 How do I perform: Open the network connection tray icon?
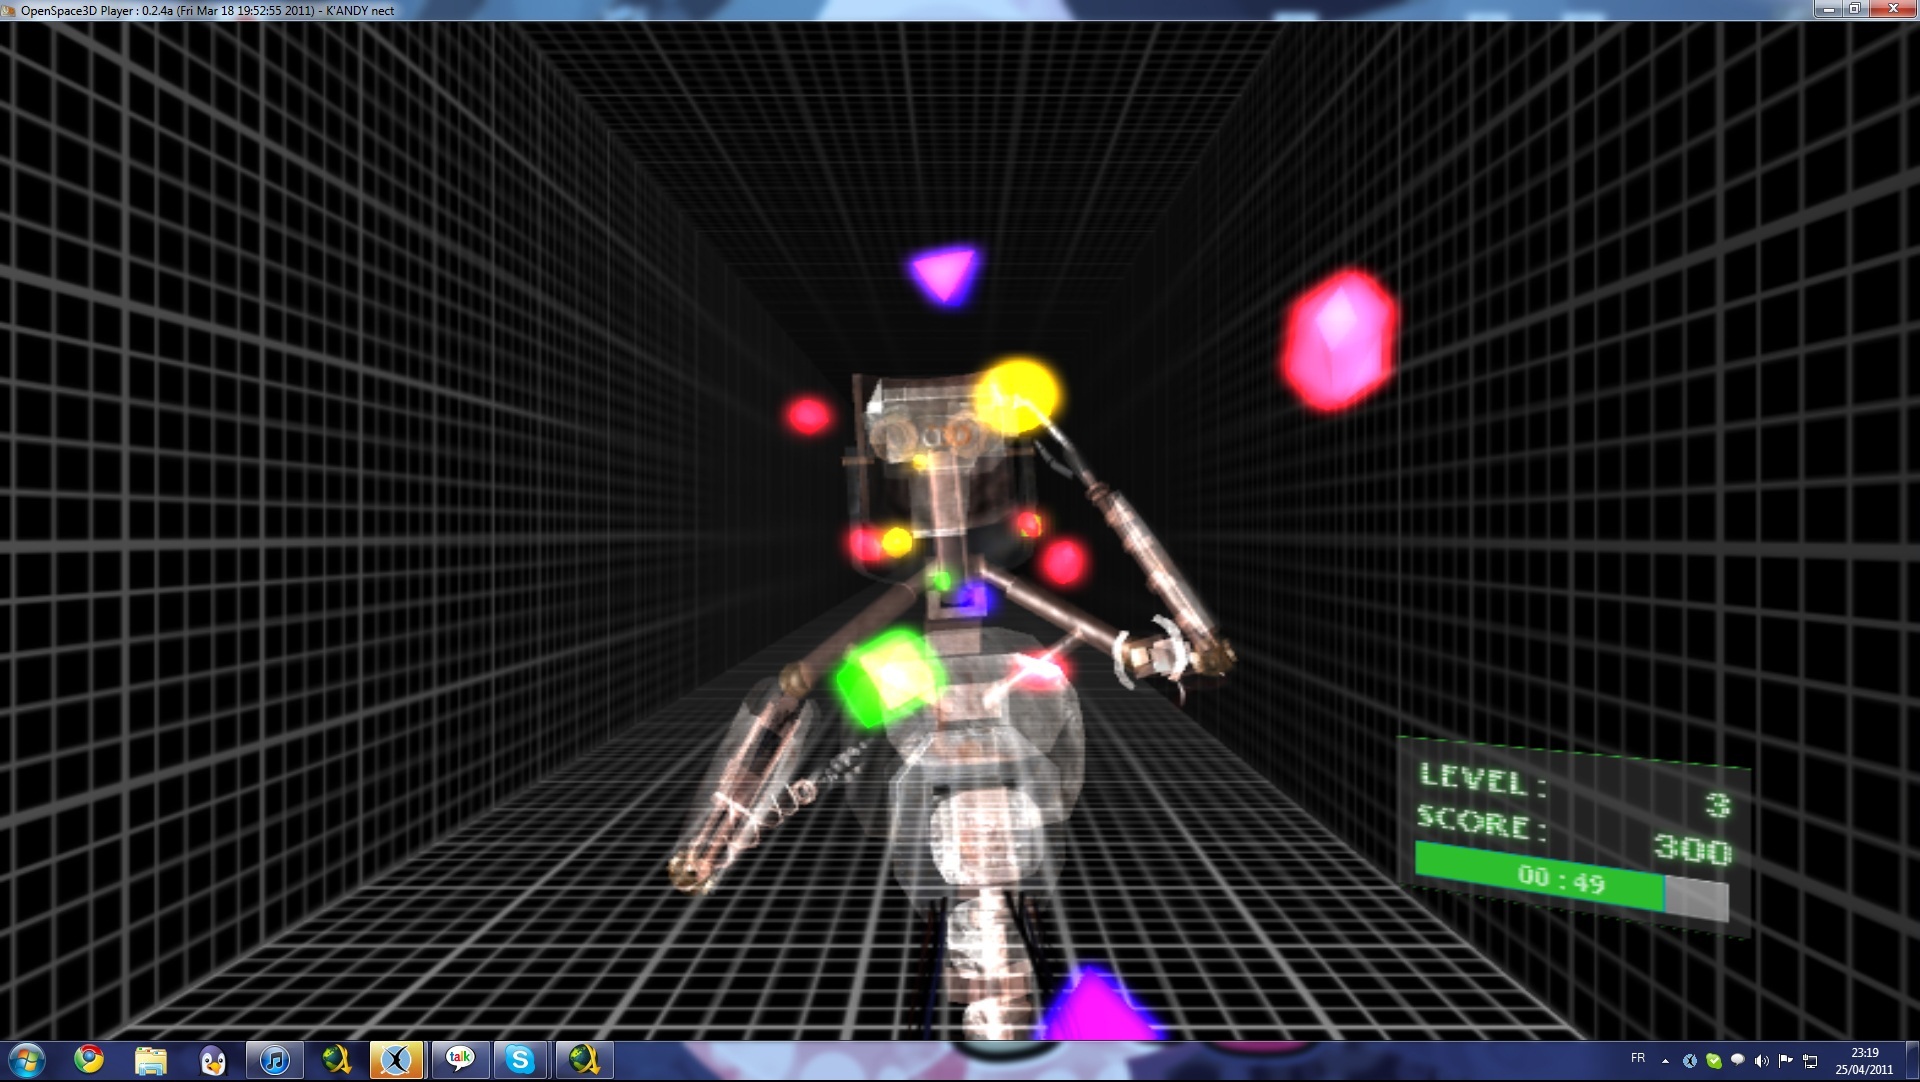[x=1810, y=1061]
